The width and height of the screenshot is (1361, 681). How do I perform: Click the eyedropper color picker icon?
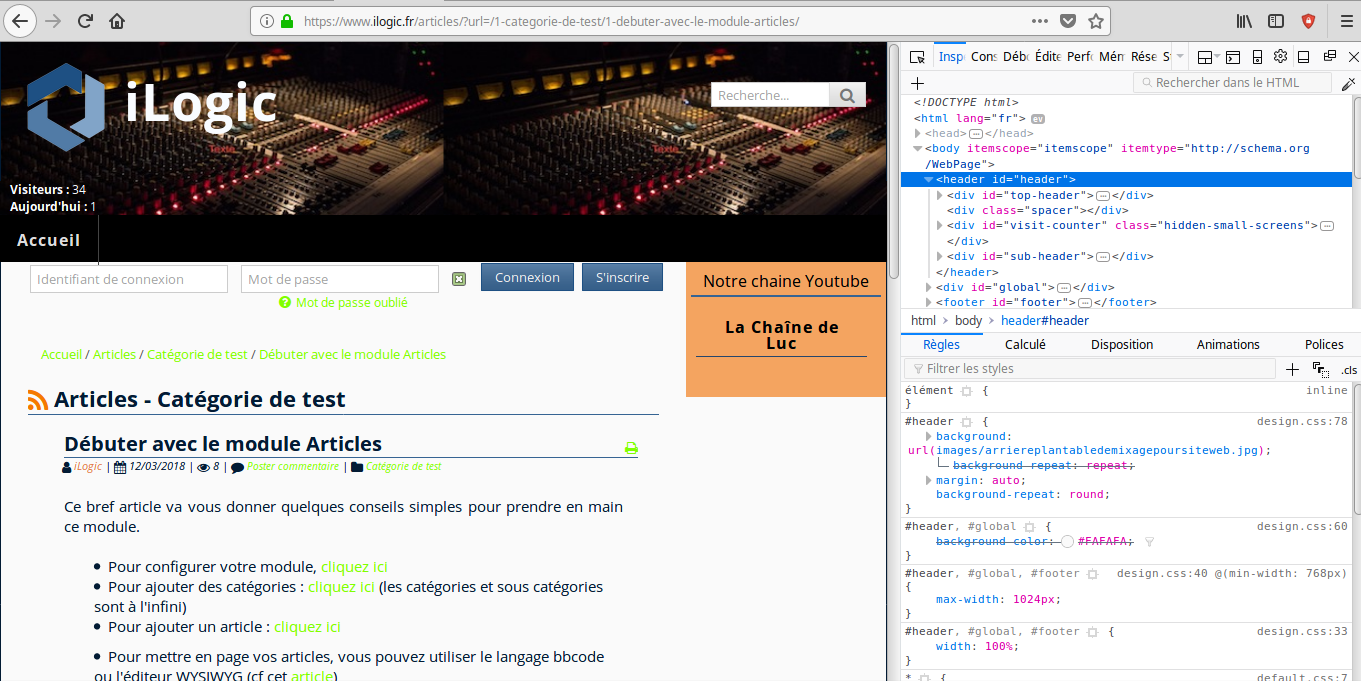pos(1348,84)
